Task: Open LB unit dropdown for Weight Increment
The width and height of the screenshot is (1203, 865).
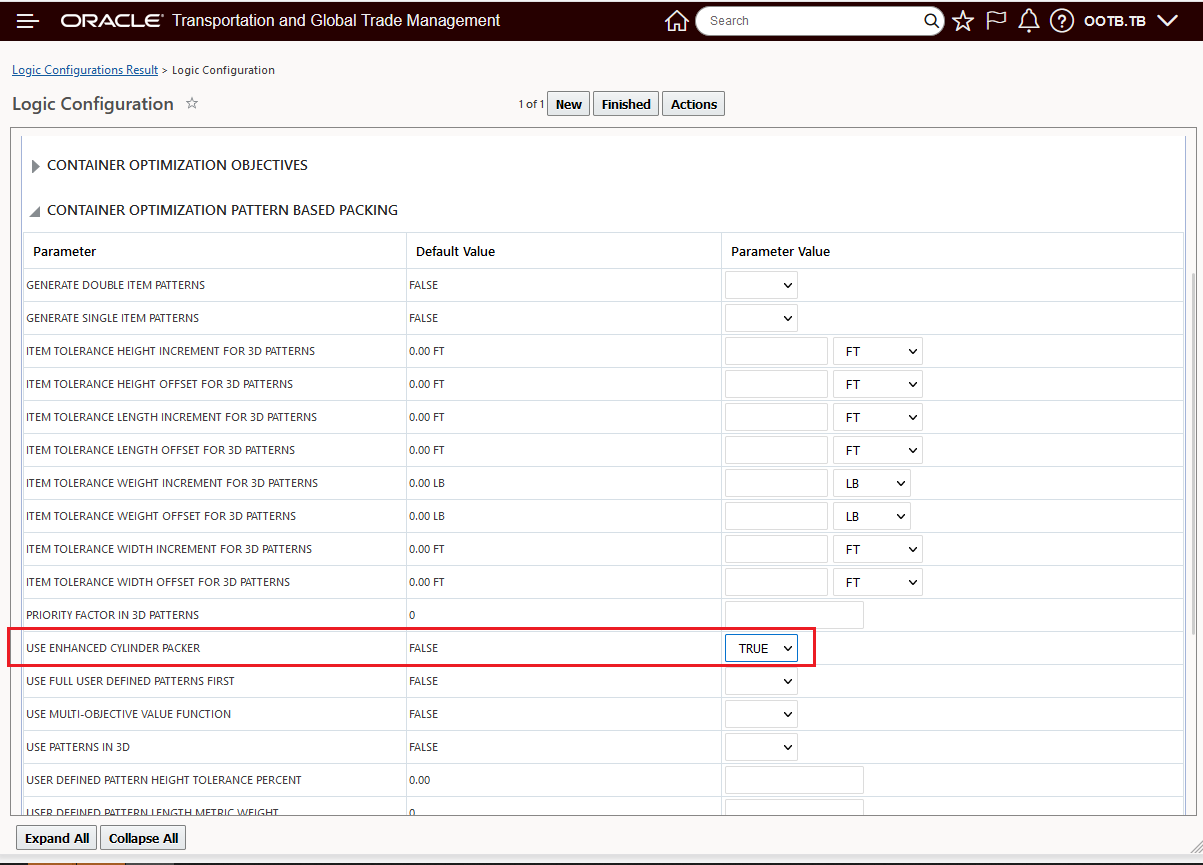Action: 872,483
